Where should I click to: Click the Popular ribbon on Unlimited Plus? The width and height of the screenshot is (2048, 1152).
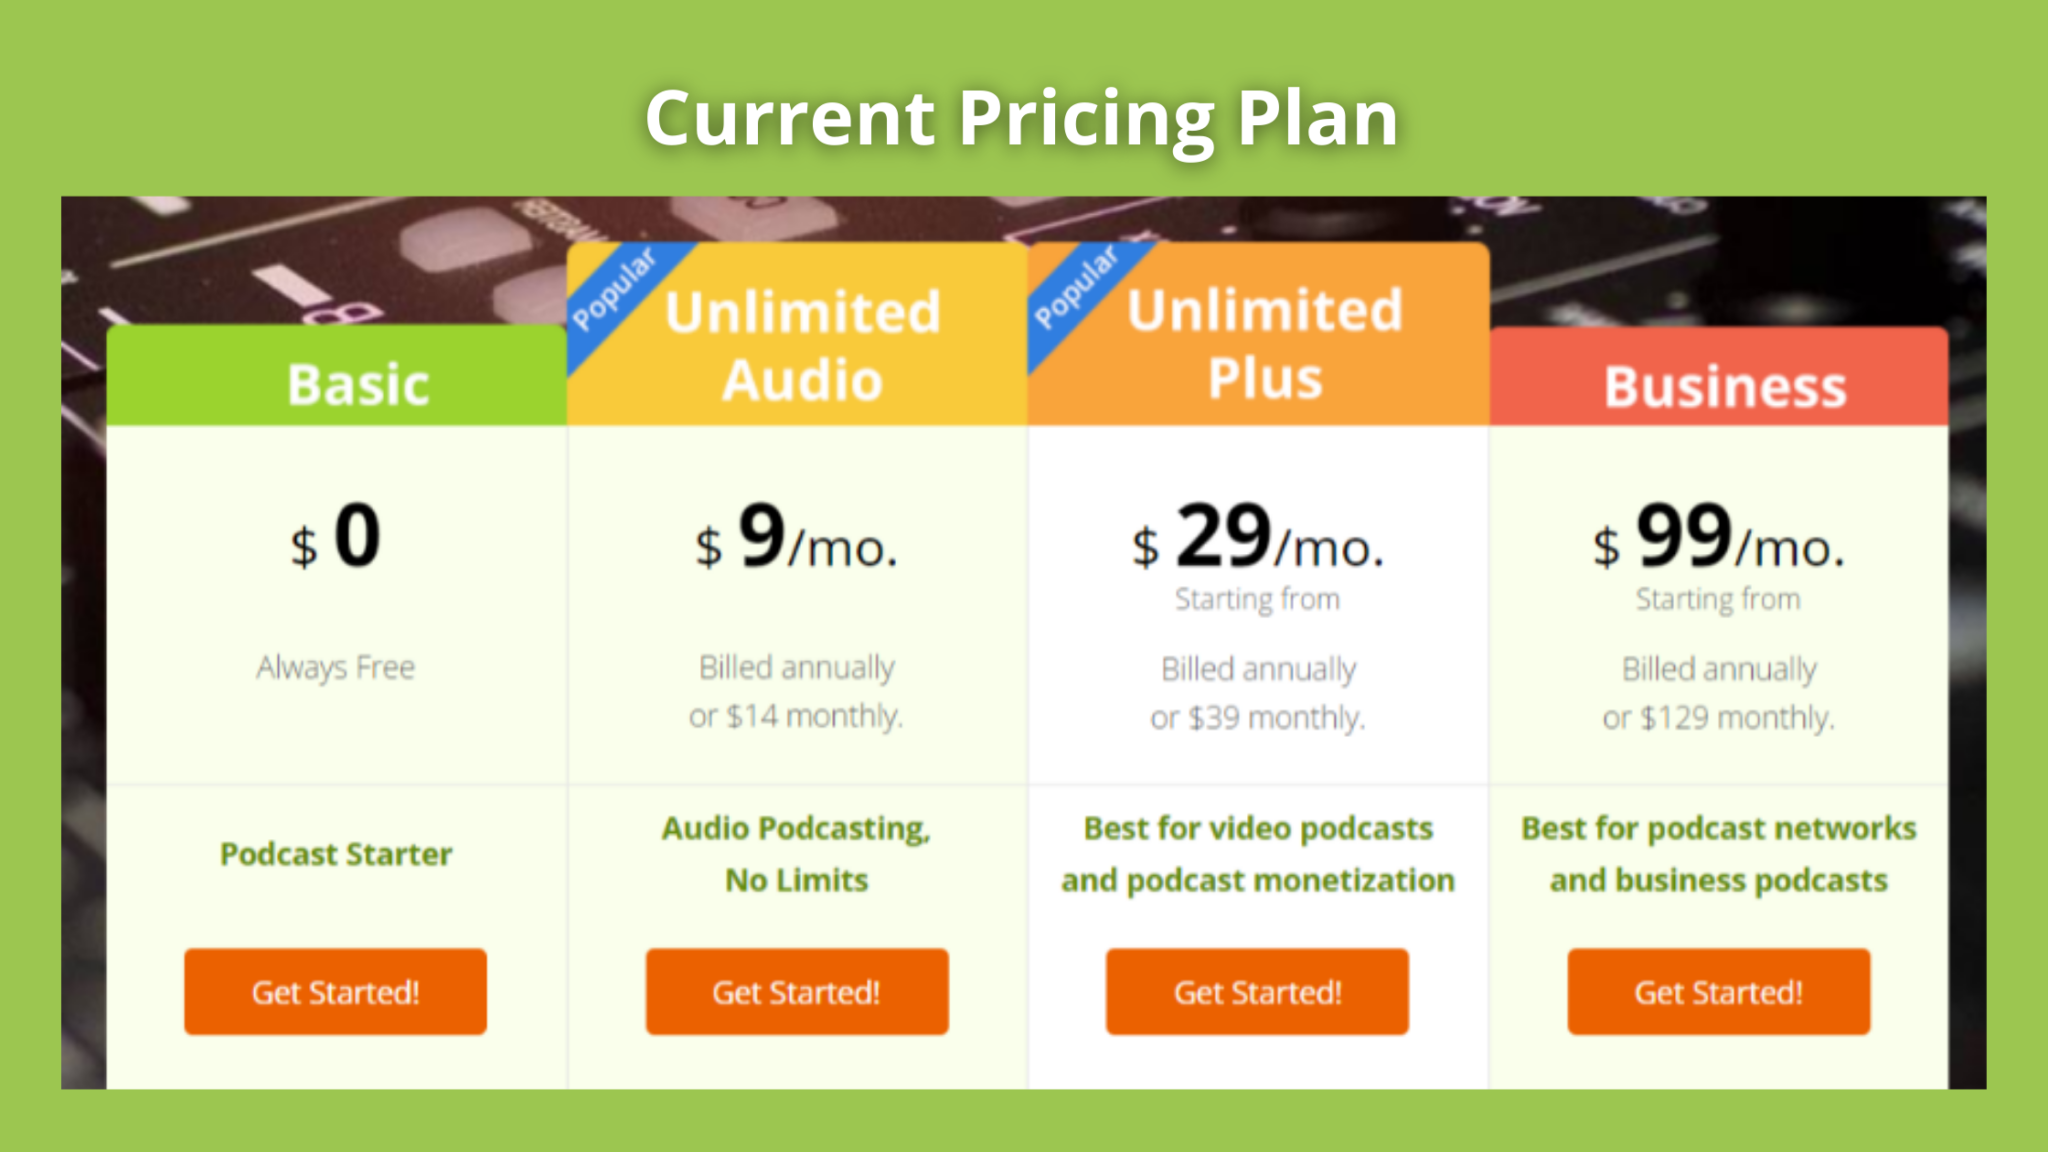[x=1075, y=289]
